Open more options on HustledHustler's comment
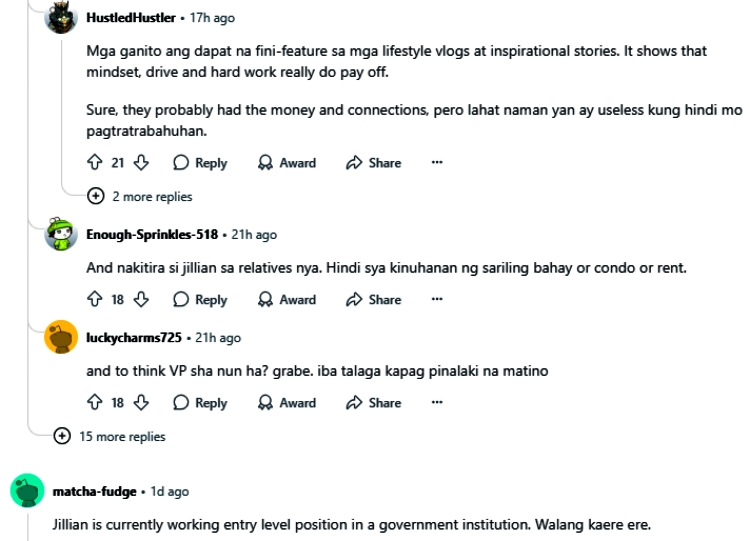Viewport: 750px width, 541px height. pos(436,163)
